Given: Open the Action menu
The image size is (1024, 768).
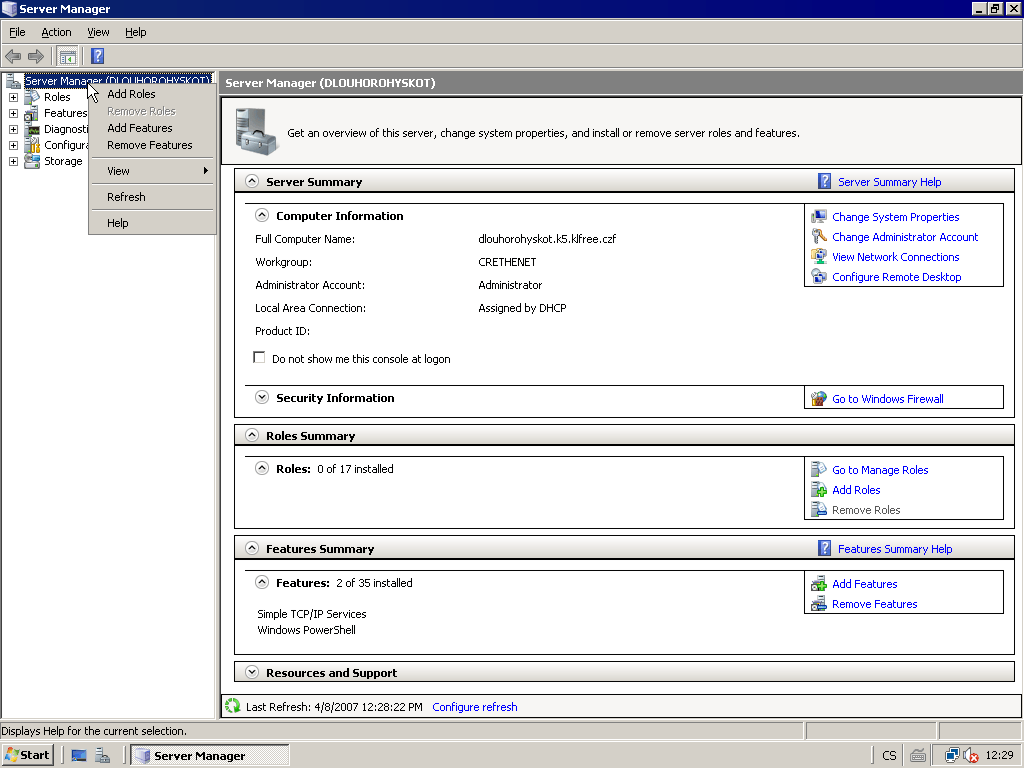Looking at the screenshot, I should coord(56,32).
